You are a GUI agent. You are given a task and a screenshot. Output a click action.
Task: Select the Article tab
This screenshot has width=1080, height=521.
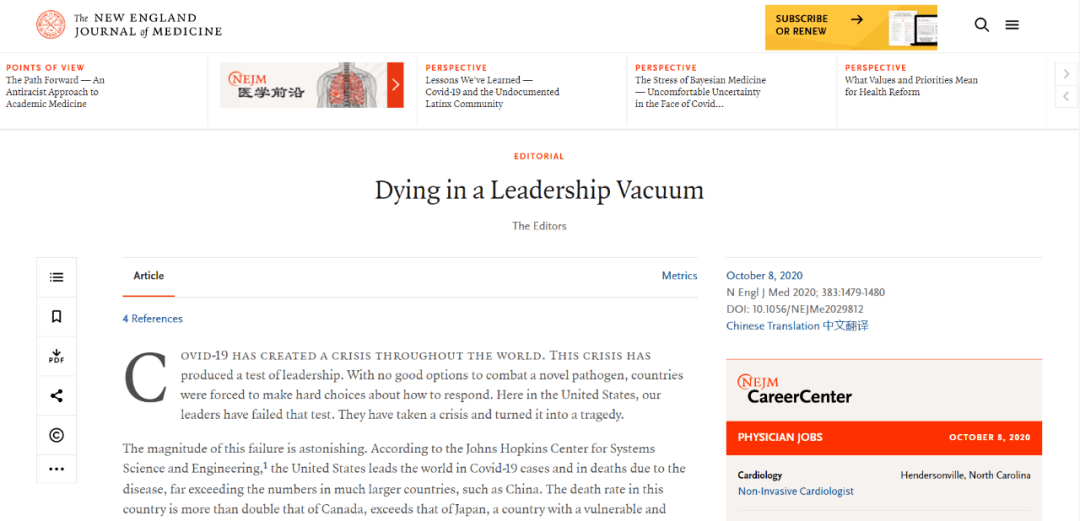tap(149, 276)
